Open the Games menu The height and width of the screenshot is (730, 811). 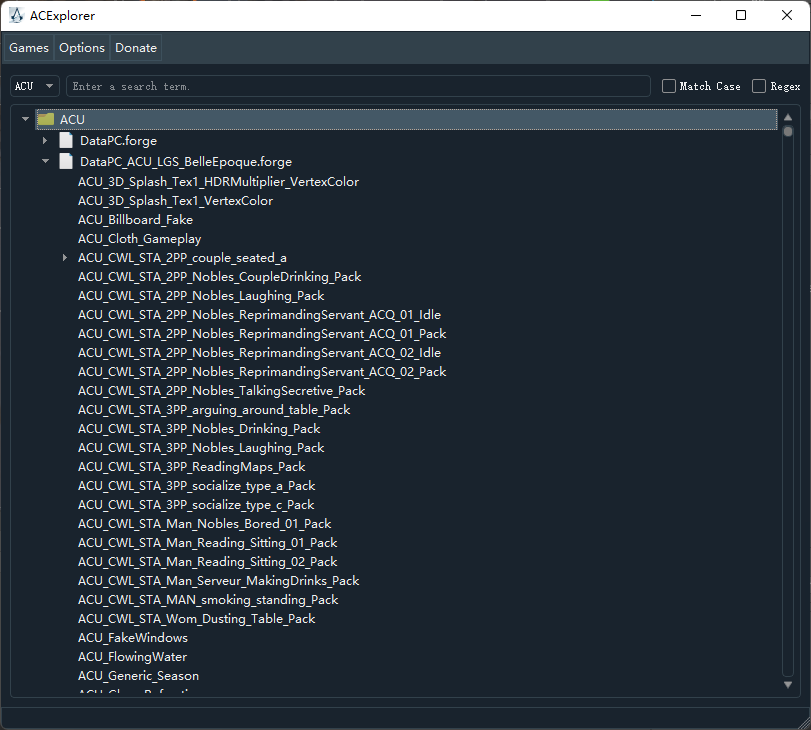(29, 48)
